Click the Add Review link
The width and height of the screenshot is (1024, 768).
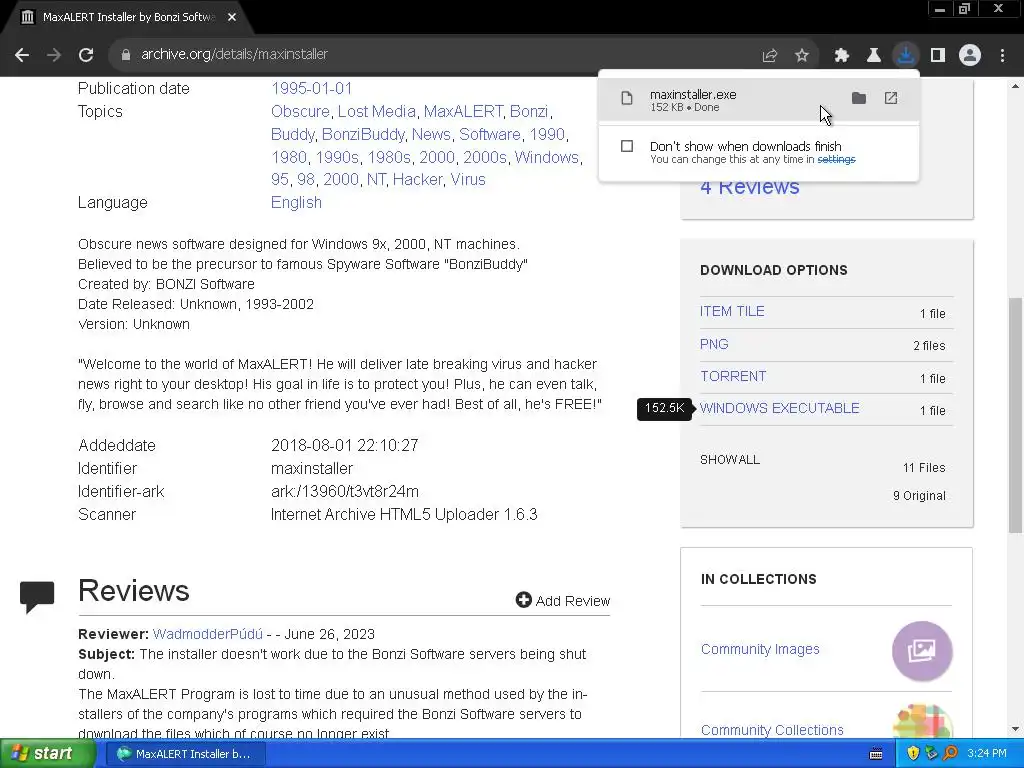click(x=573, y=601)
